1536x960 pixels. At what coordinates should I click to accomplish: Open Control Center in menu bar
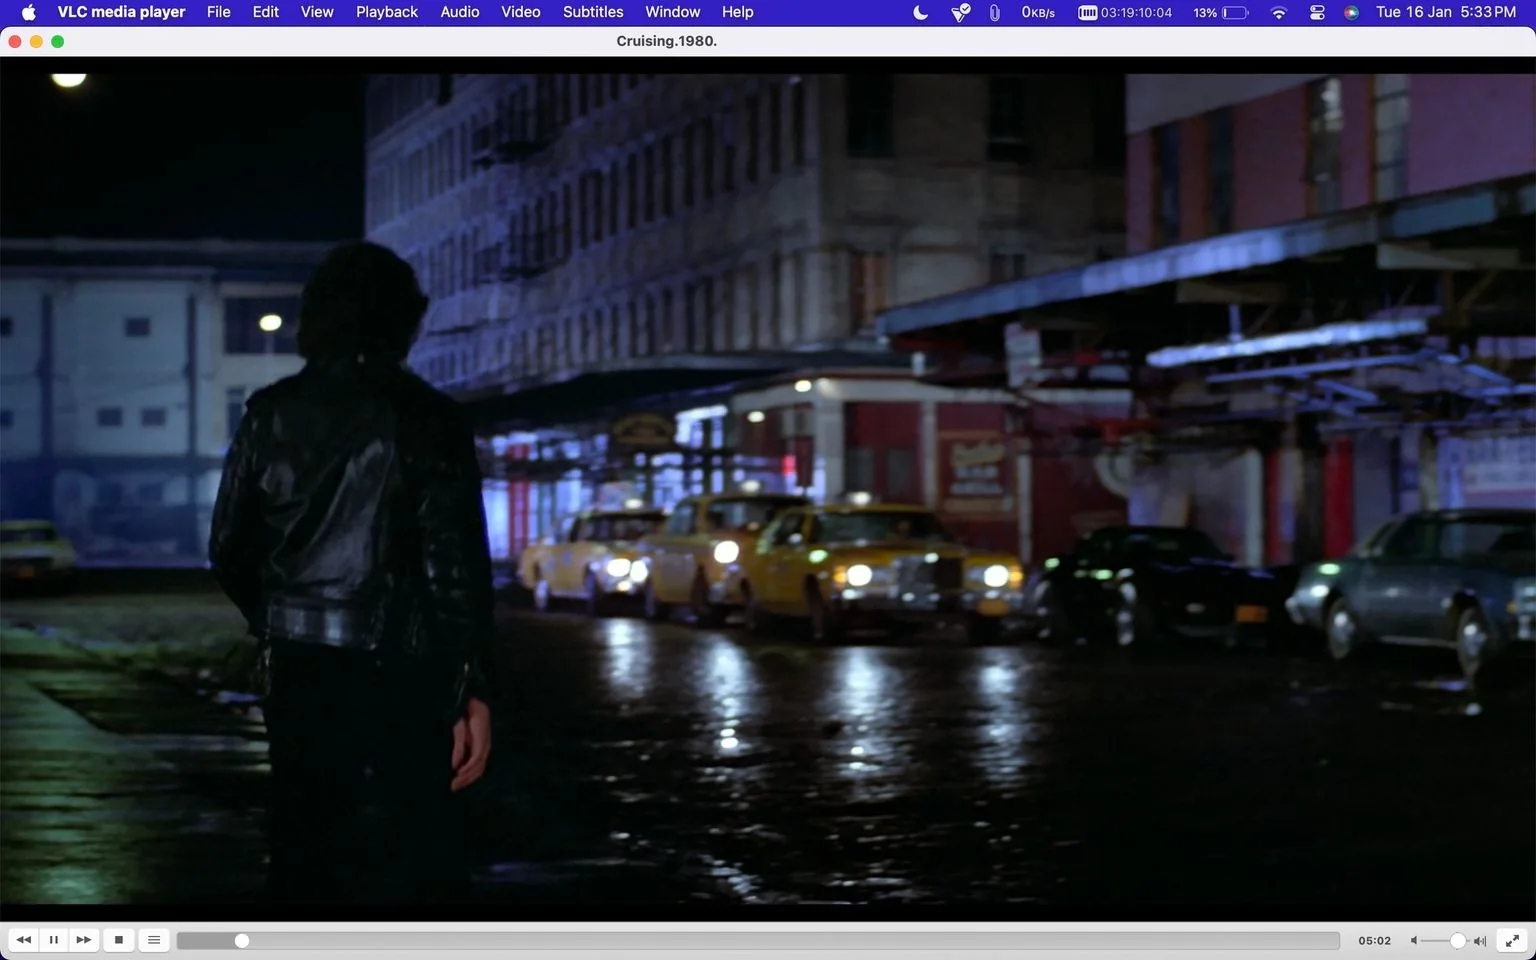[1317, 13]
